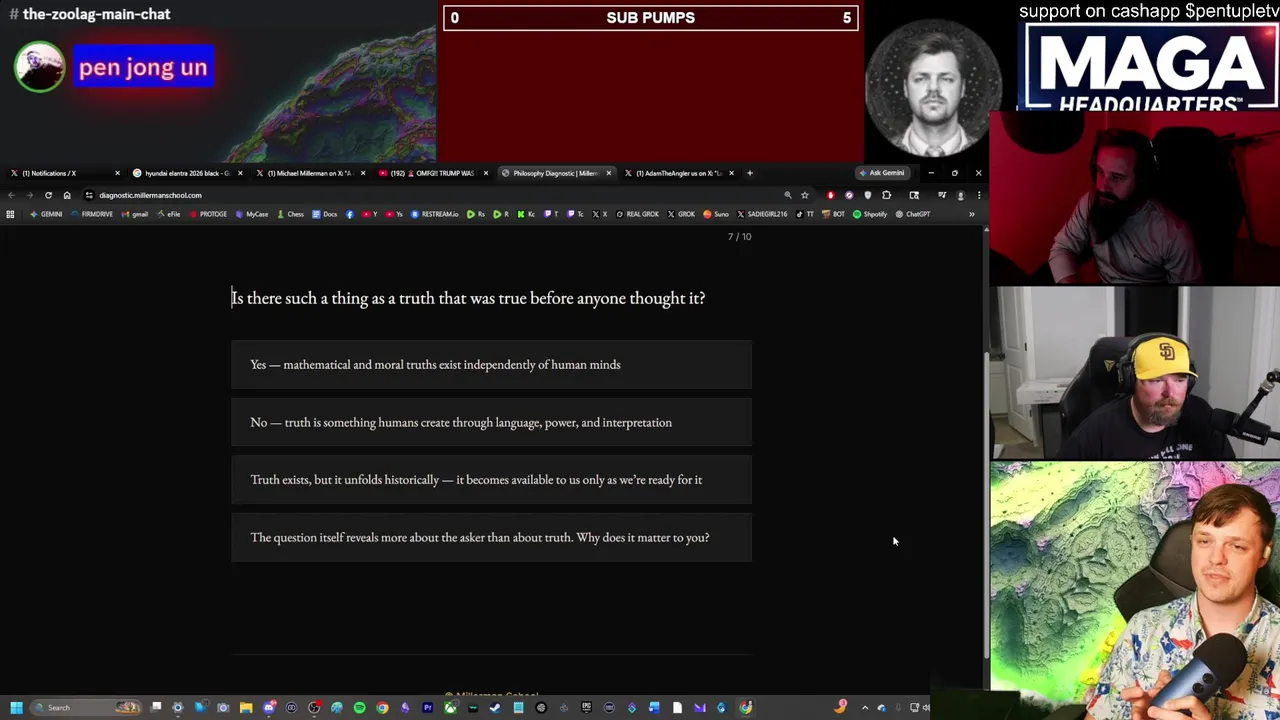The height and width of the screenshot is (720, 1280).
Task: Choose 'The question itself reveals more' answer
Action: coord(491,537)
